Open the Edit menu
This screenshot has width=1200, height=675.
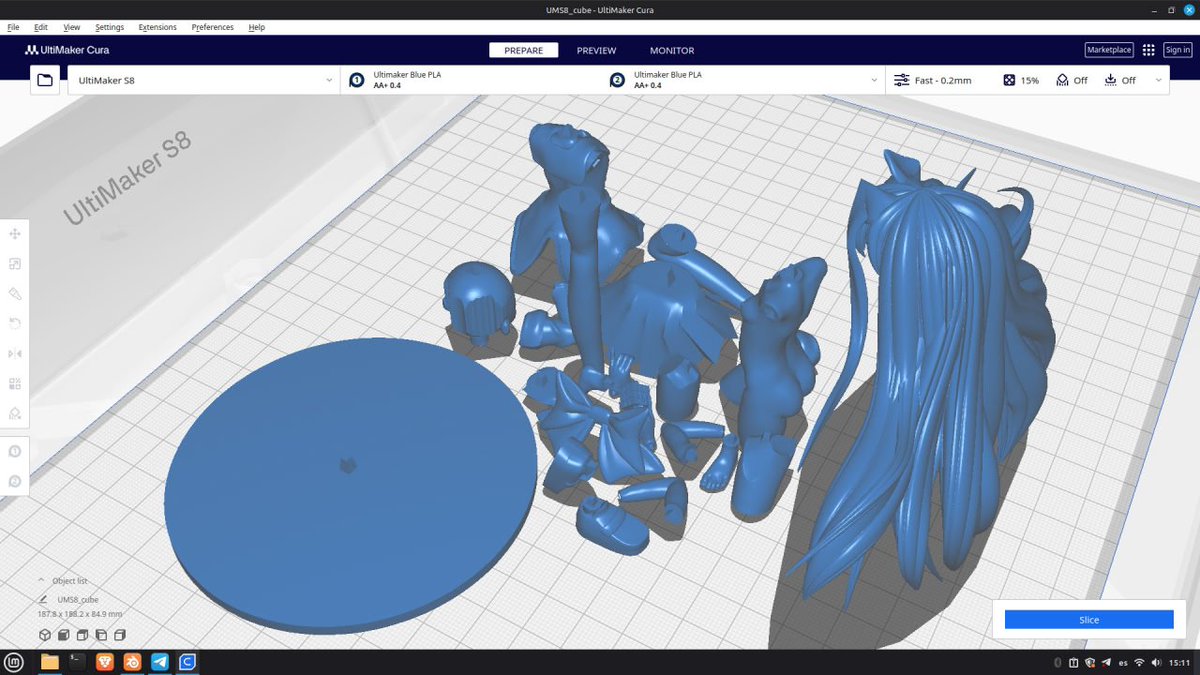(x=40, y=27)
